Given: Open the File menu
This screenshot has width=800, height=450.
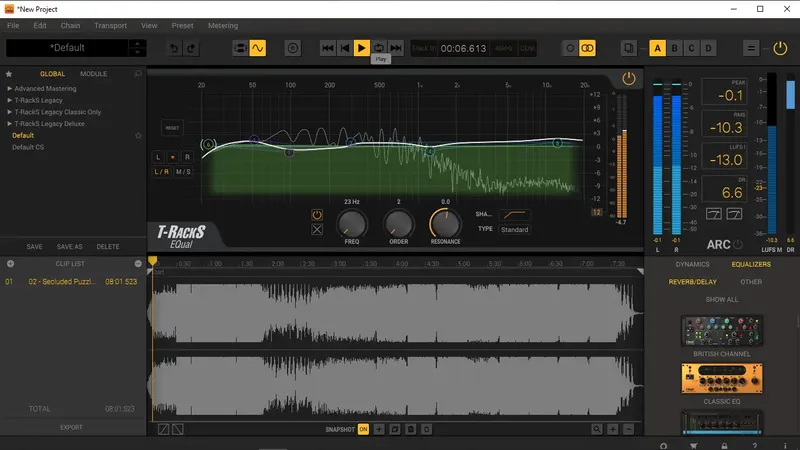Looking at the screenshot, I should (13, 26).
